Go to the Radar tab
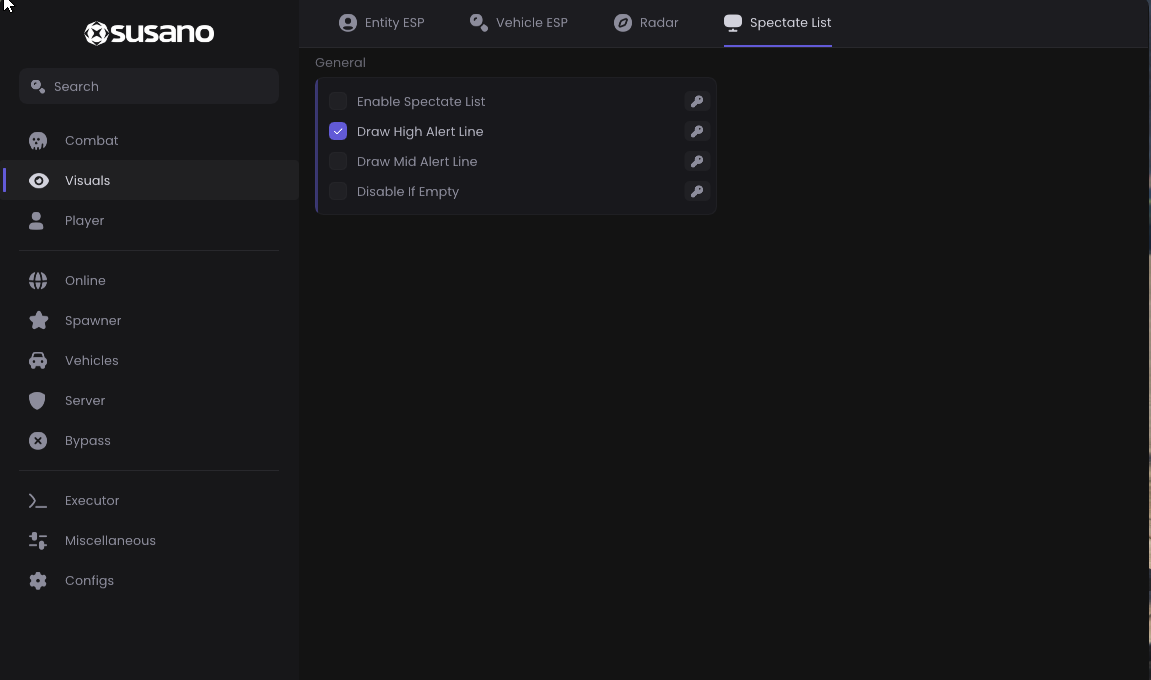Viewport: 1151px width, 680px height. click(x=646, y=23)
